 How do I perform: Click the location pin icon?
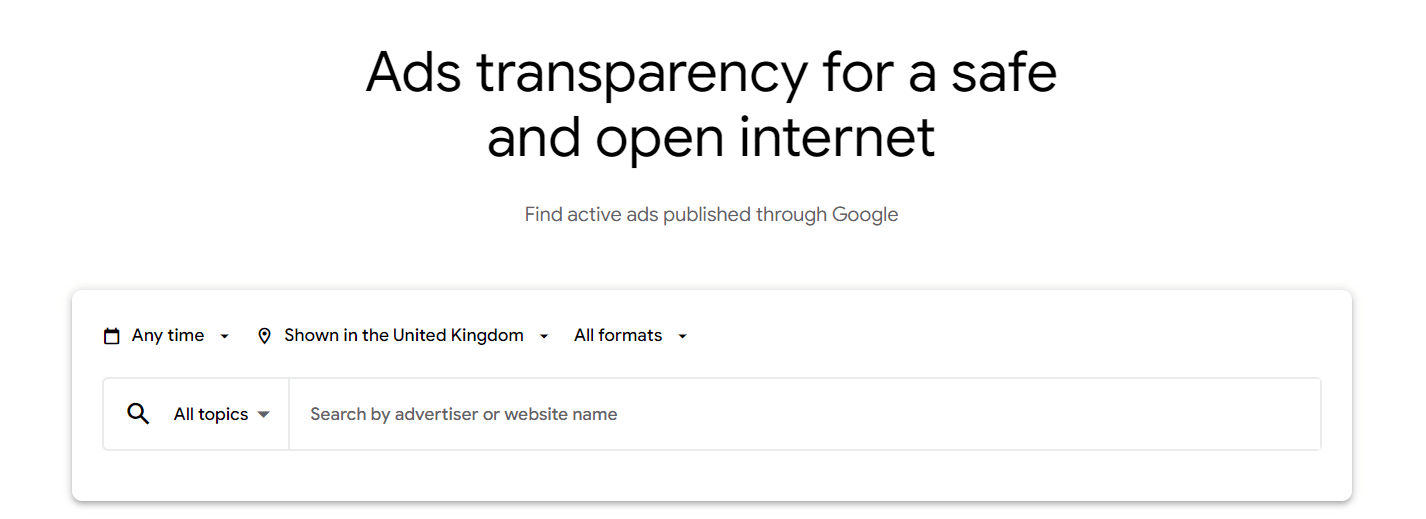tap(264, 336)
